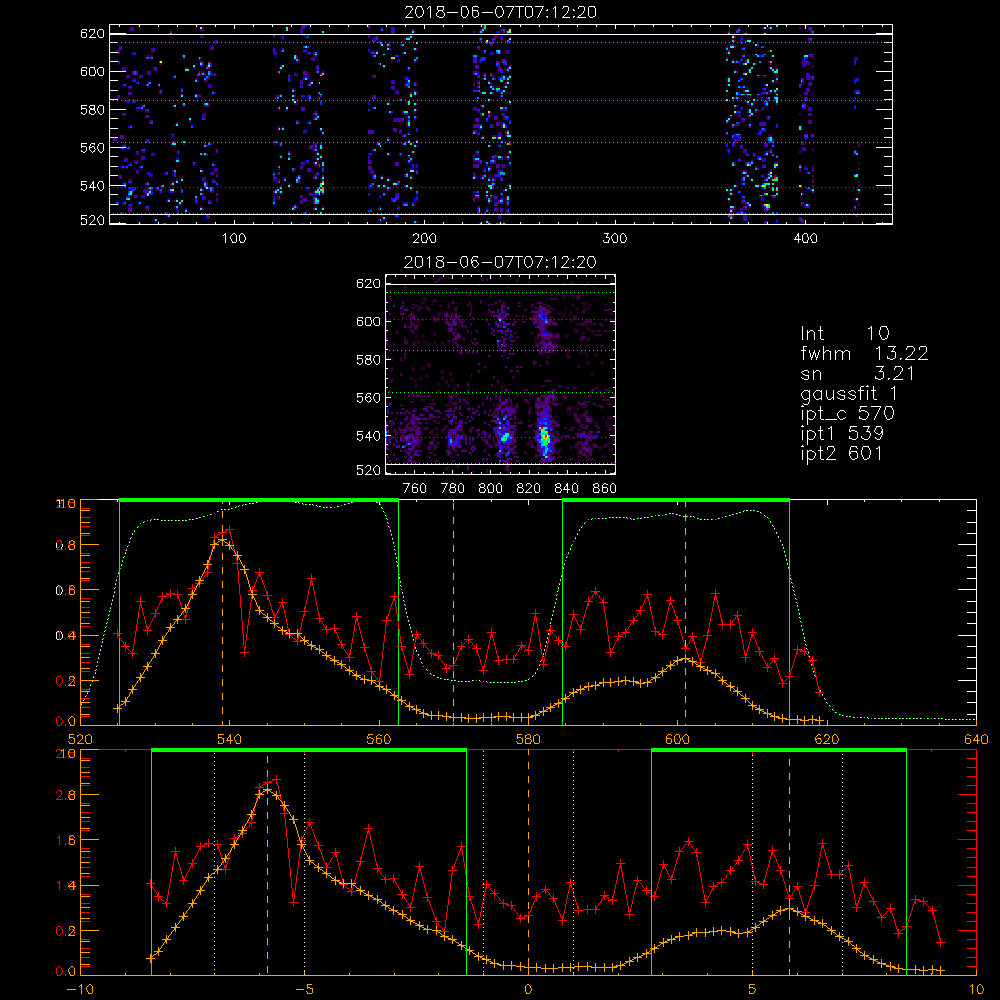Click the timestamp title above the wide top image
This screenshot has height=1000, width=1000.
(501, 12)
